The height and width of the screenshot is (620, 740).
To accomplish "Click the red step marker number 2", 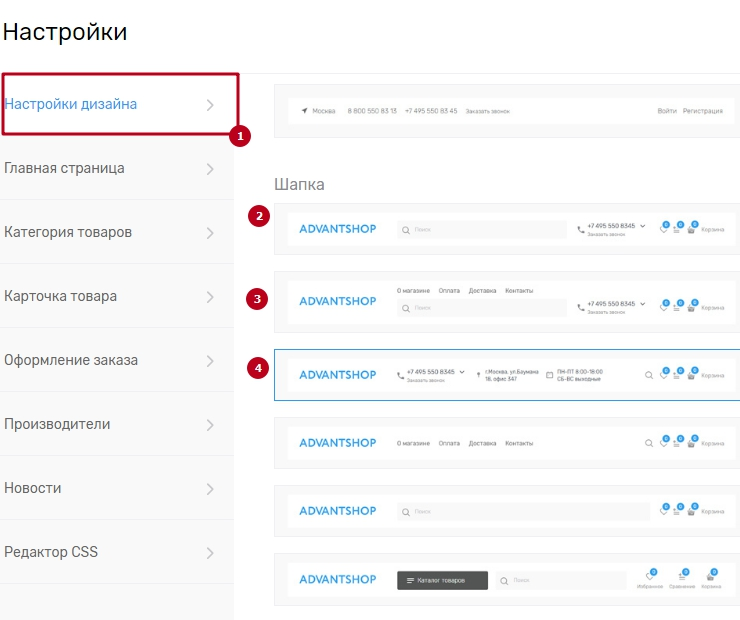I will point(260,215).
